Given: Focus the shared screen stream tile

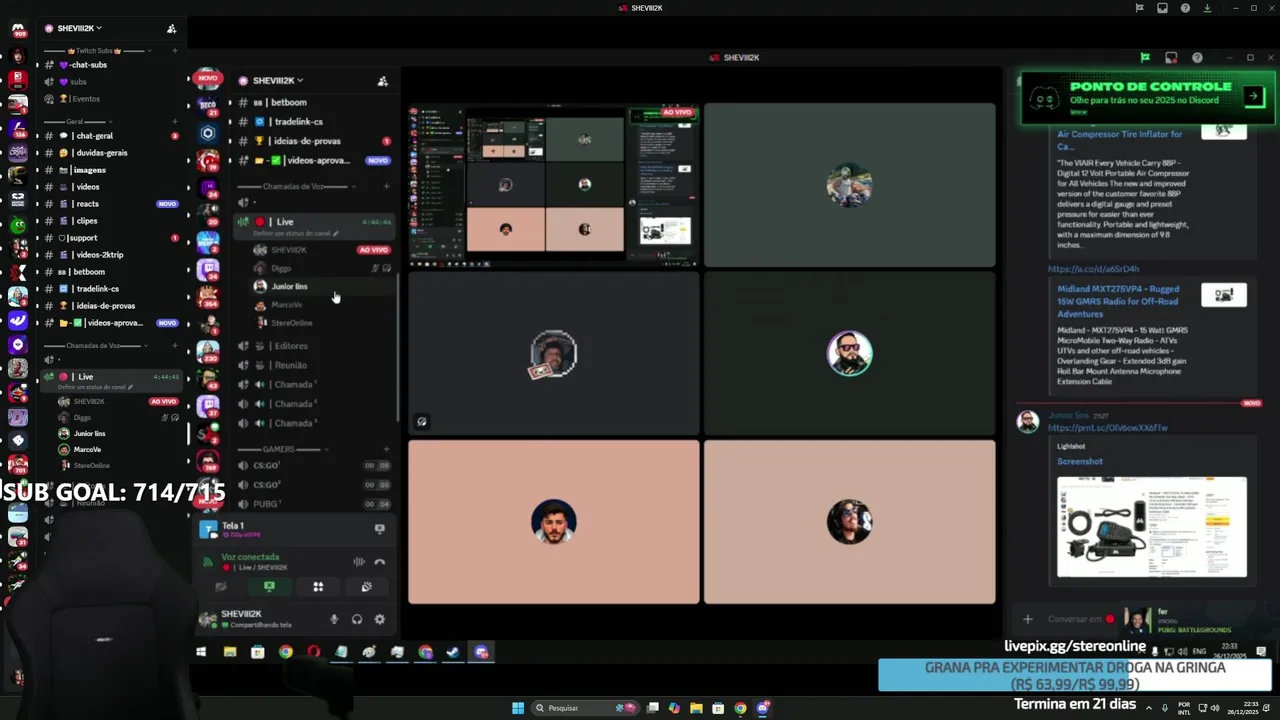Looking at the screenshot, I should (x=553, y=185).
